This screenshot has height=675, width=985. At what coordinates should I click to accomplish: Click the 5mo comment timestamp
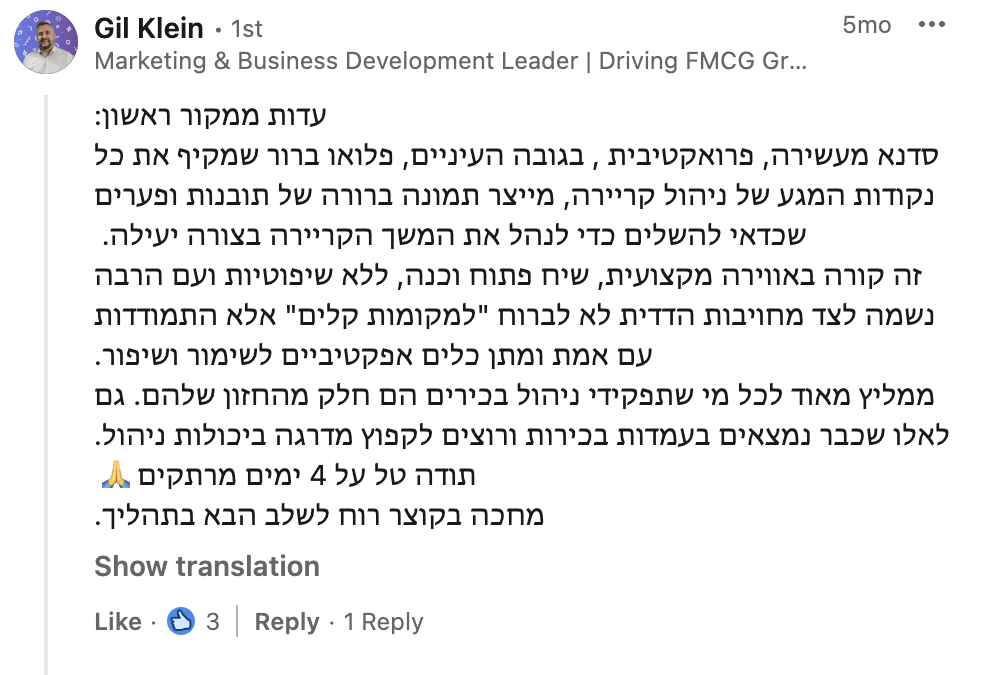866,26
